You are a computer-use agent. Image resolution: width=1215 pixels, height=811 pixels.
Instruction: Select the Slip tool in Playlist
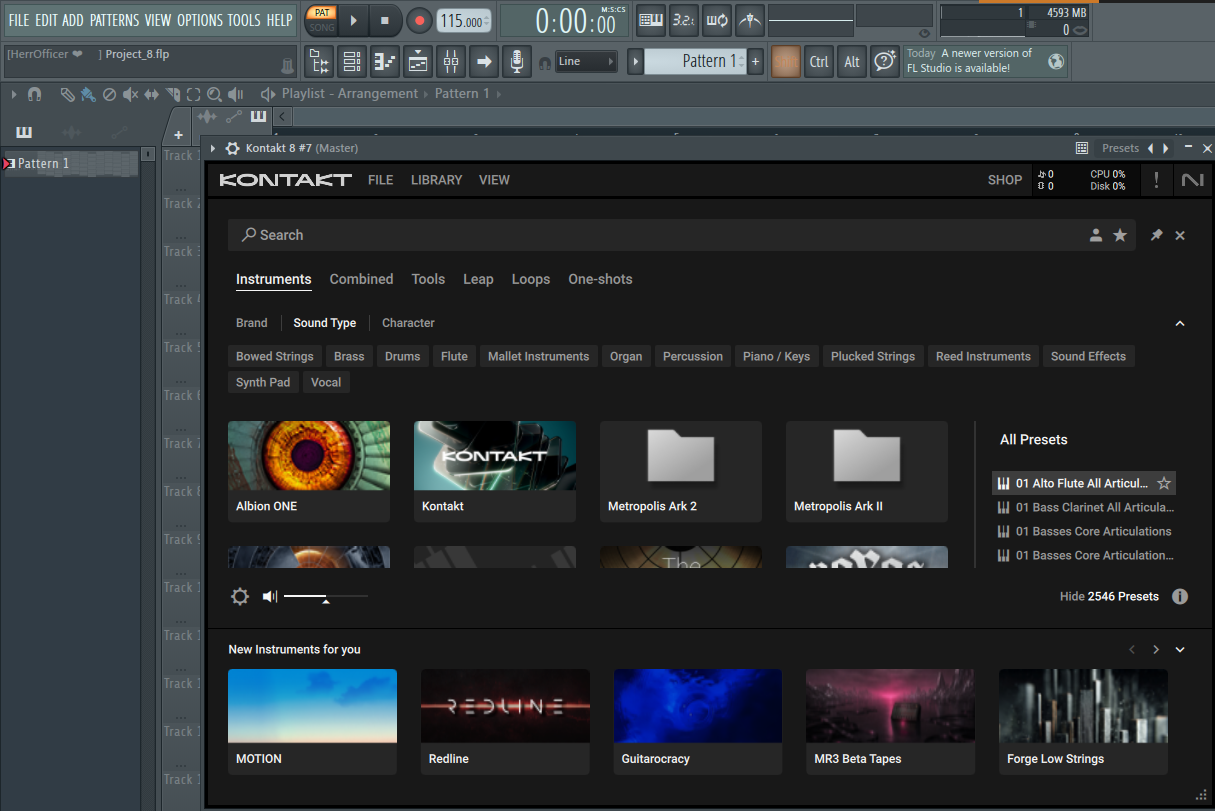pyautogui.click(x=151, y=94)
